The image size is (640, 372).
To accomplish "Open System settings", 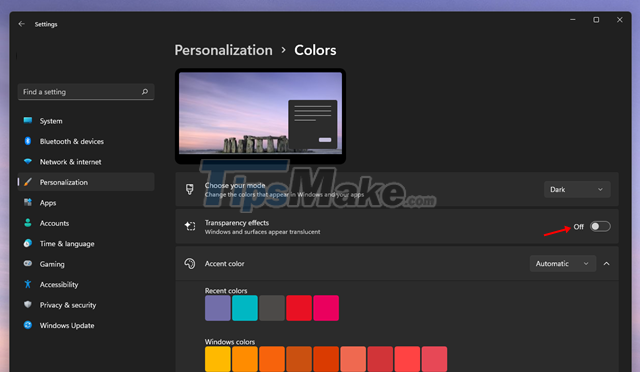I will [86, 121].
